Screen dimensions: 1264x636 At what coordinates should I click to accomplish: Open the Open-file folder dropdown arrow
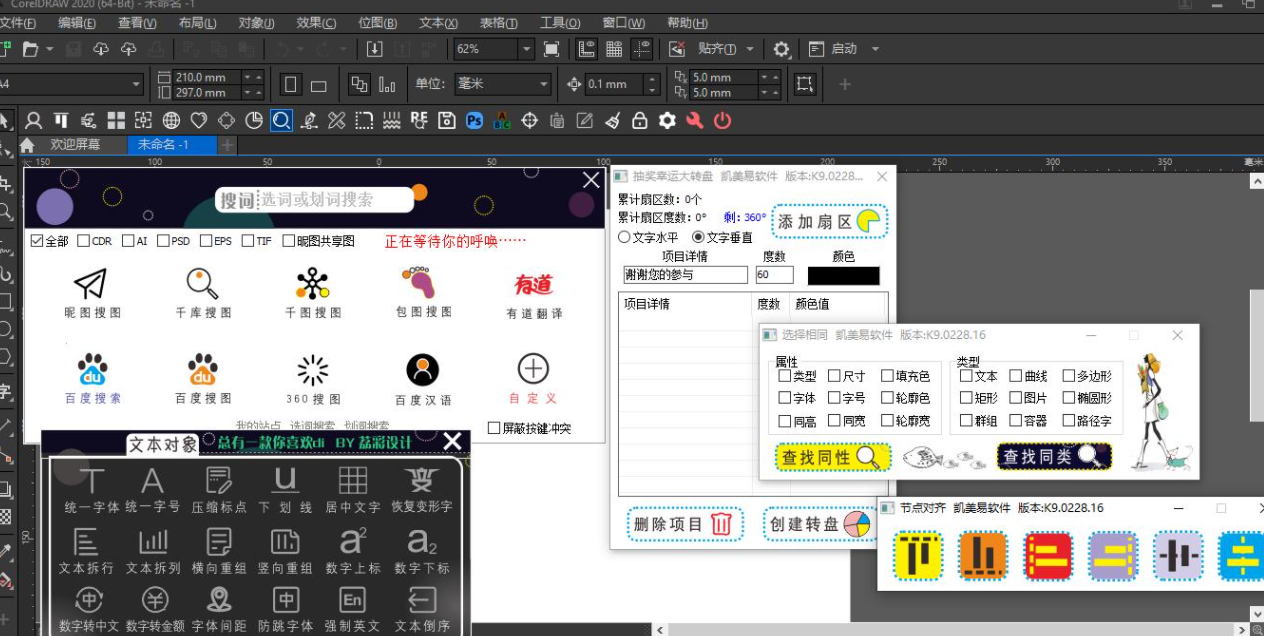[50, 49]
